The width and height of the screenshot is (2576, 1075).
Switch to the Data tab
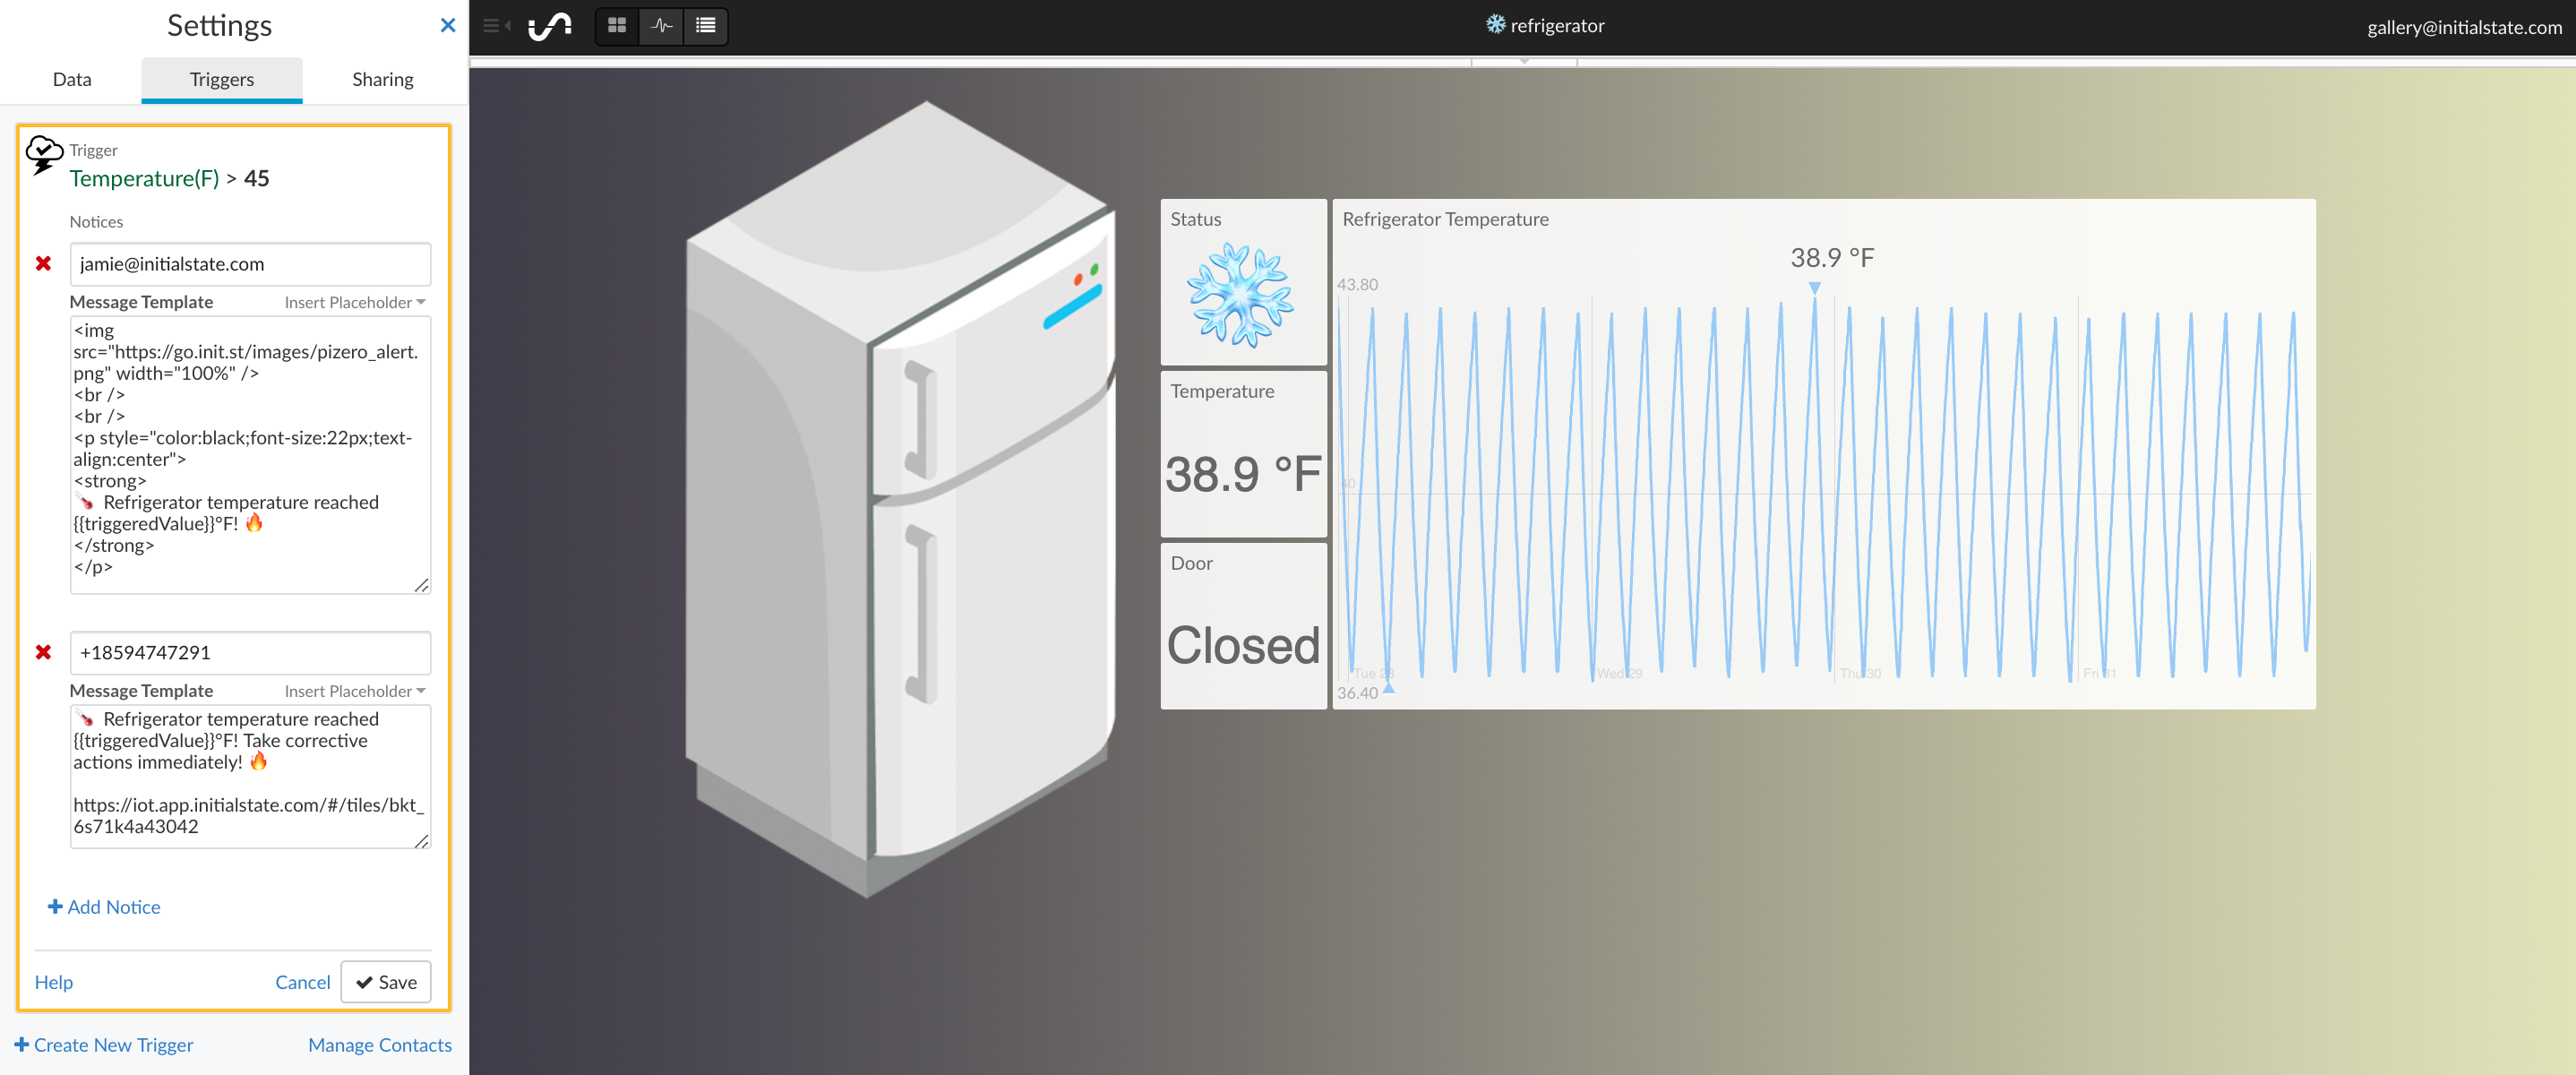71,79
